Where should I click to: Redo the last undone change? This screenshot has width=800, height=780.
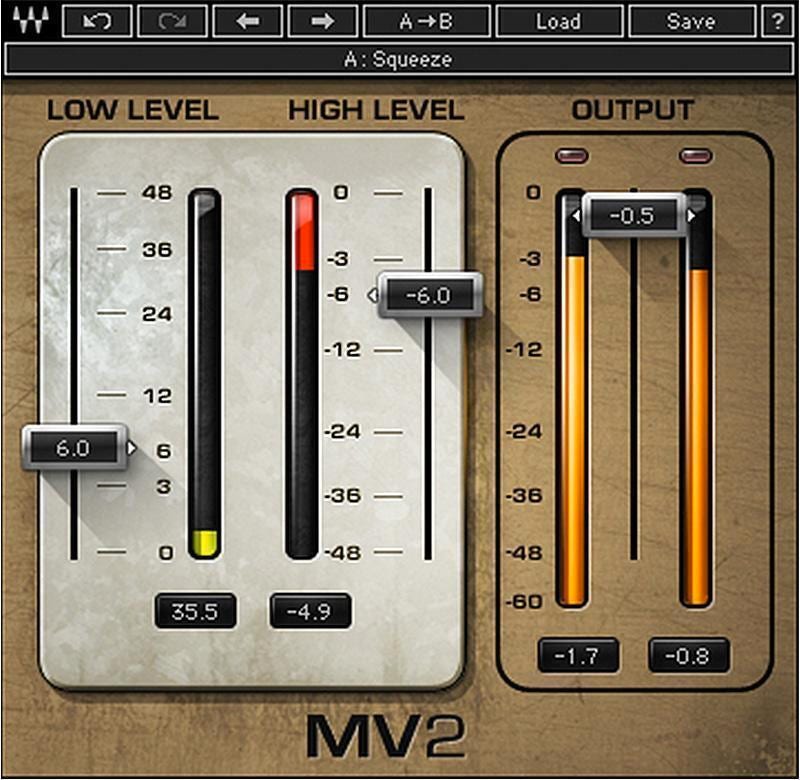(174, 20)
